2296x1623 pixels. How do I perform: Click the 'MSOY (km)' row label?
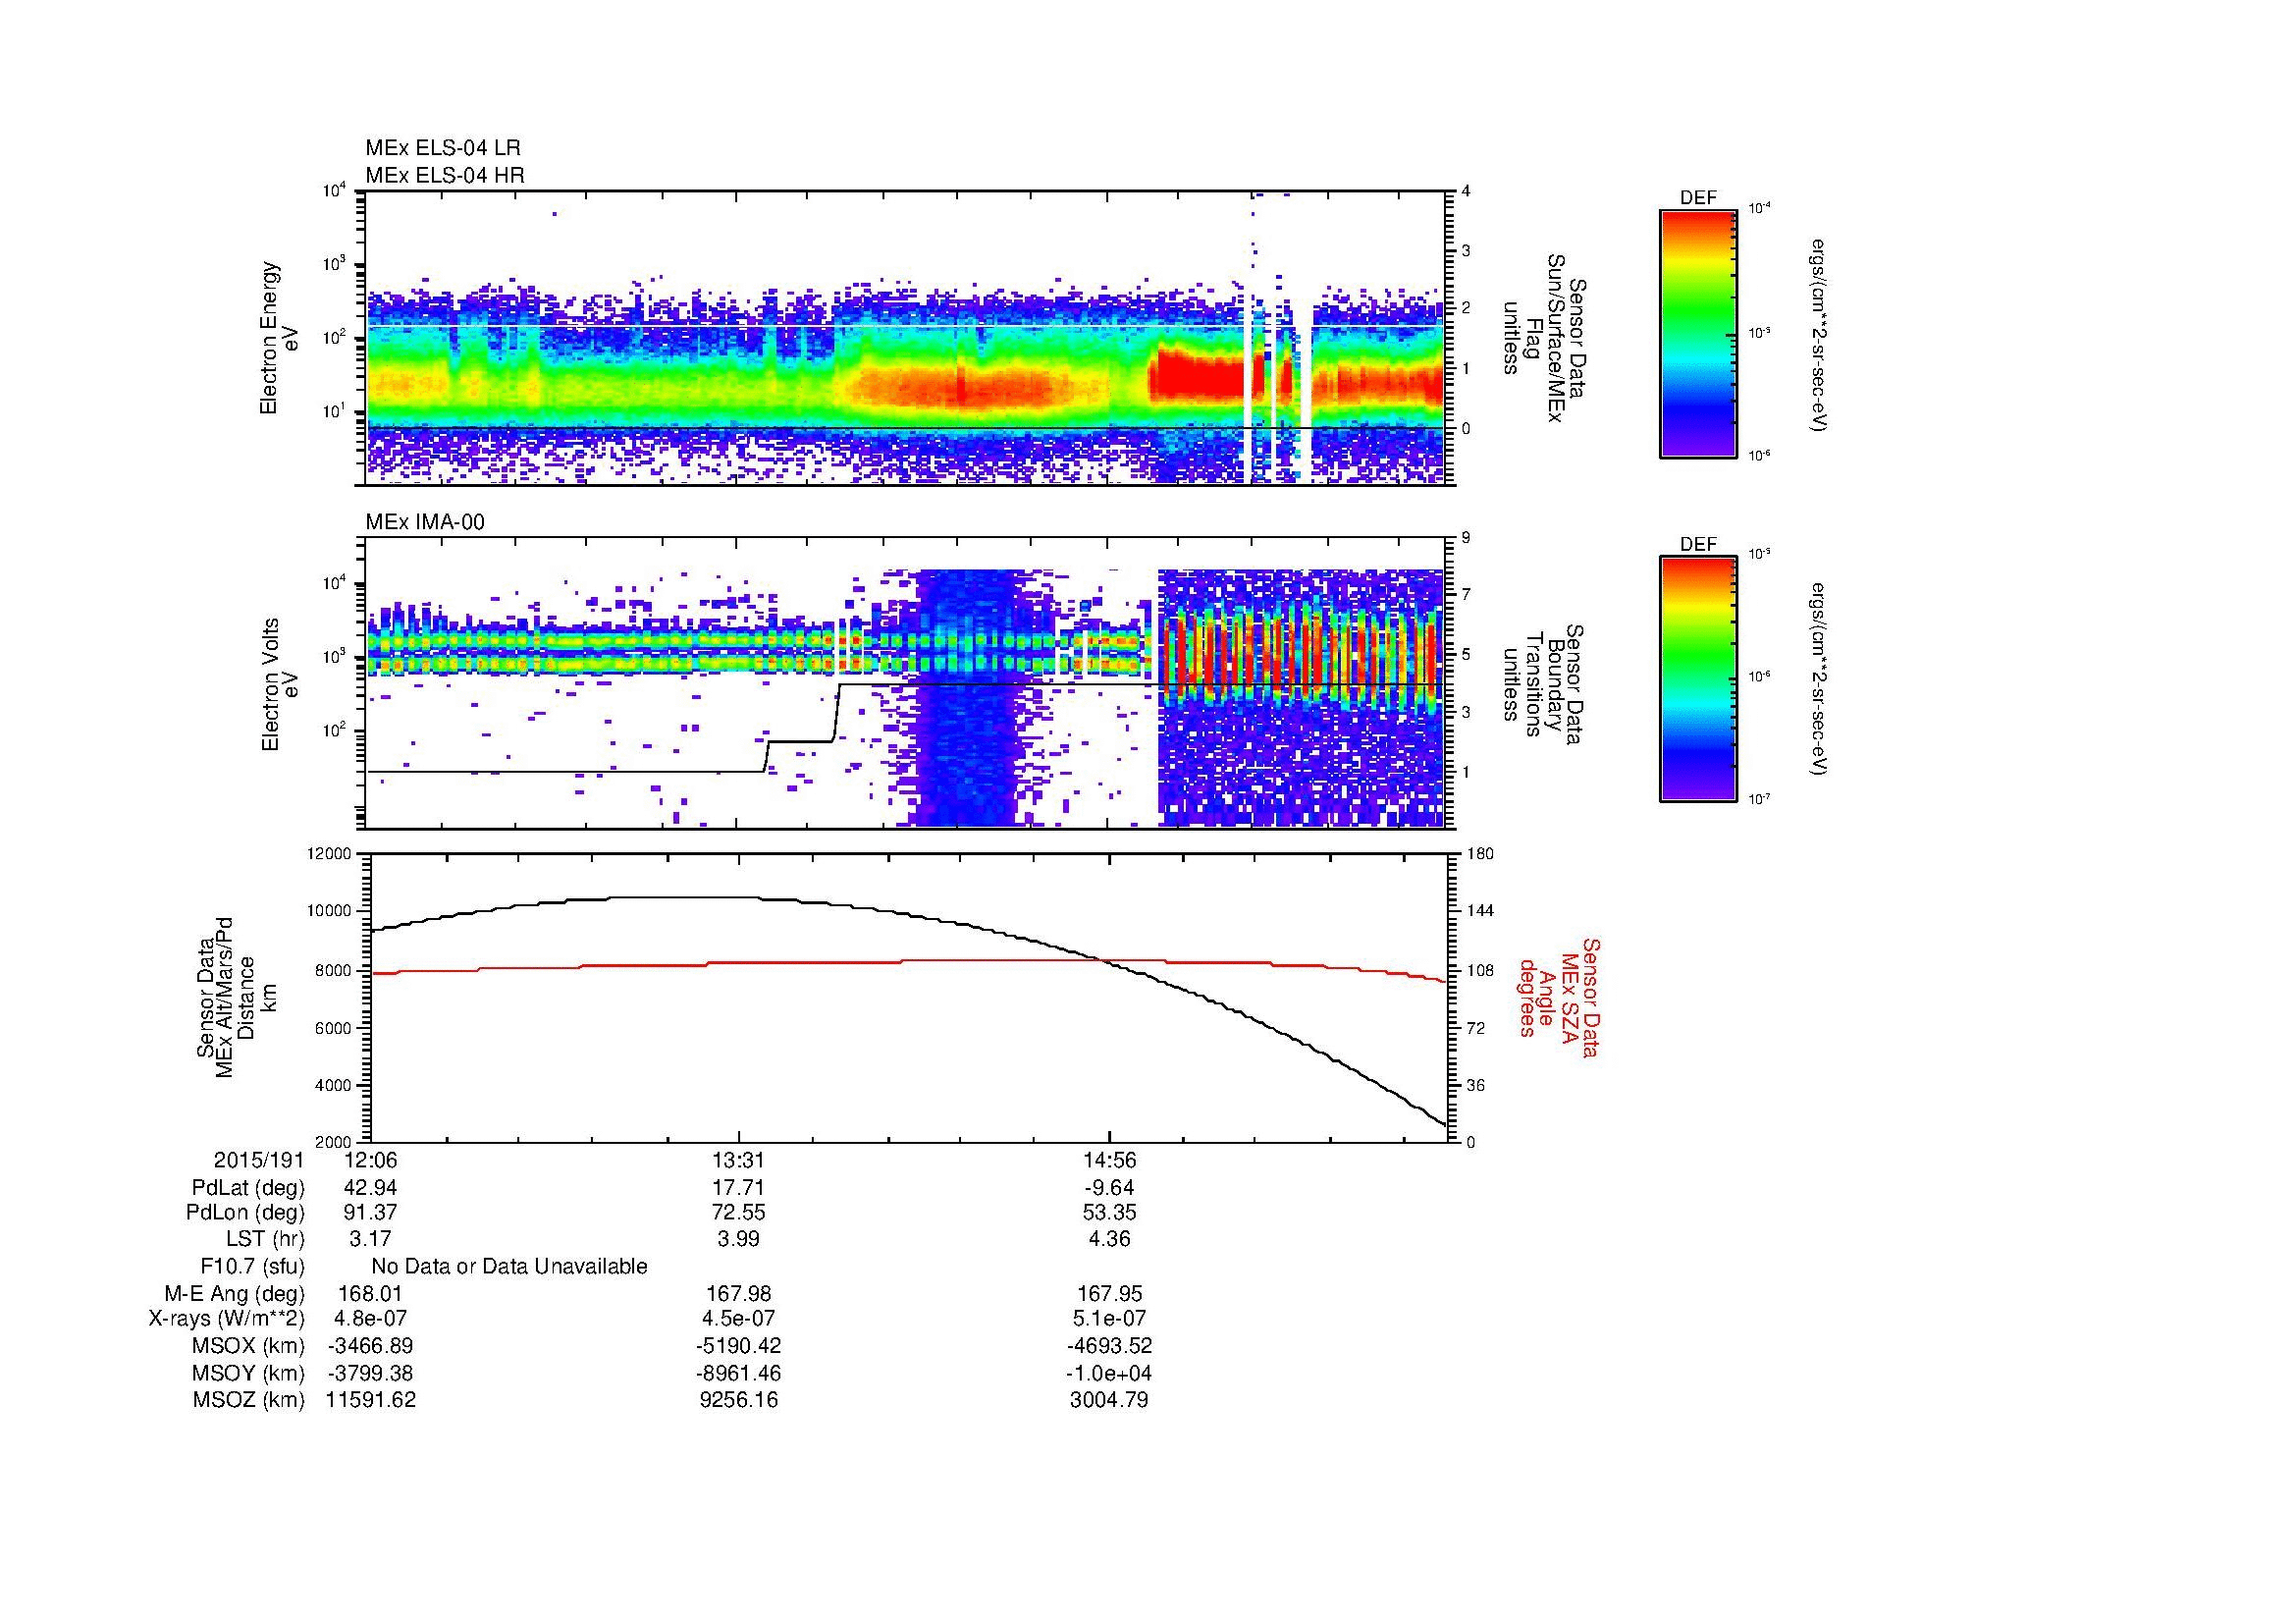click(248, 1374)
